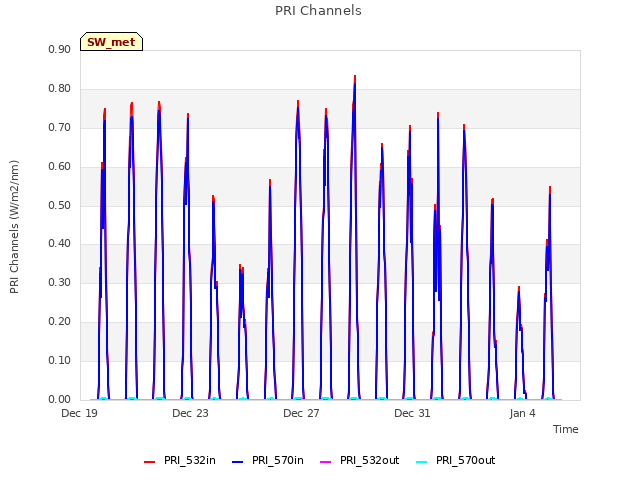Click the Jan 4 x-axis tick label
Viewport: 640px width, 480px height.
pyautogui.click(x=522, y=413)
